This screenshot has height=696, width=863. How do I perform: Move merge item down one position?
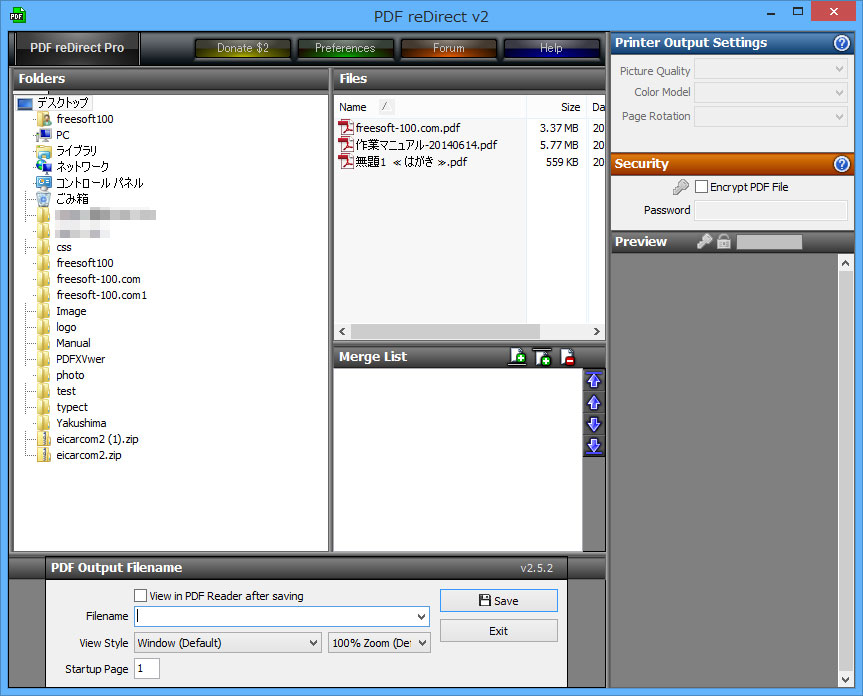coord(594,424)
